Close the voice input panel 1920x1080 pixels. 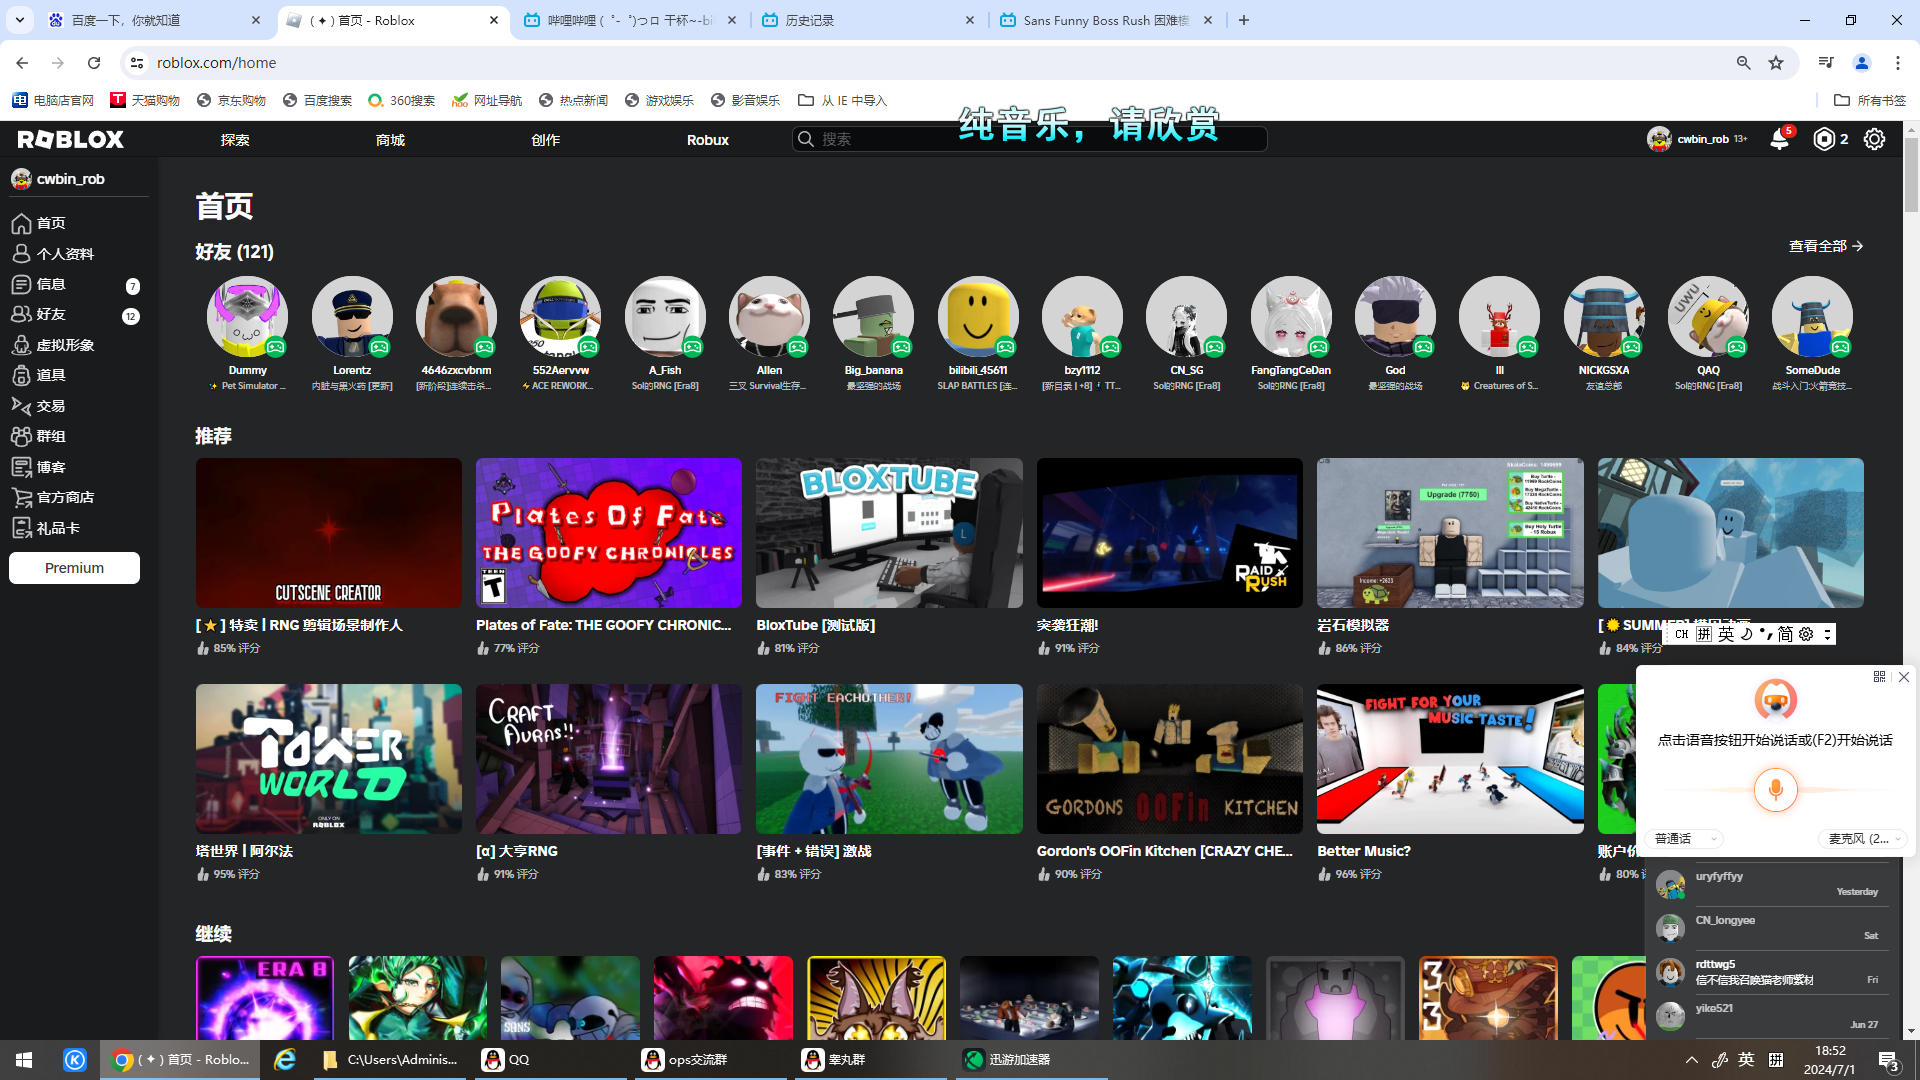(1904, 677)
